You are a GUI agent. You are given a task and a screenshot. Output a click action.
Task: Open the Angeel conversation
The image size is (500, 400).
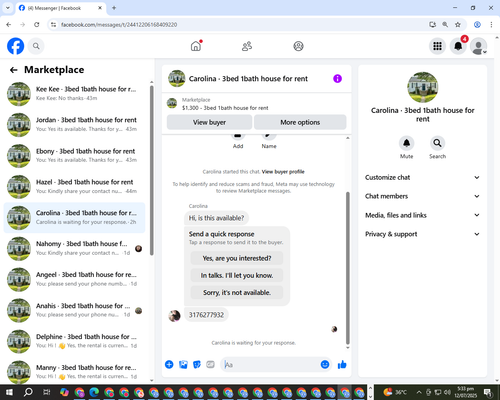pos(74,279)
